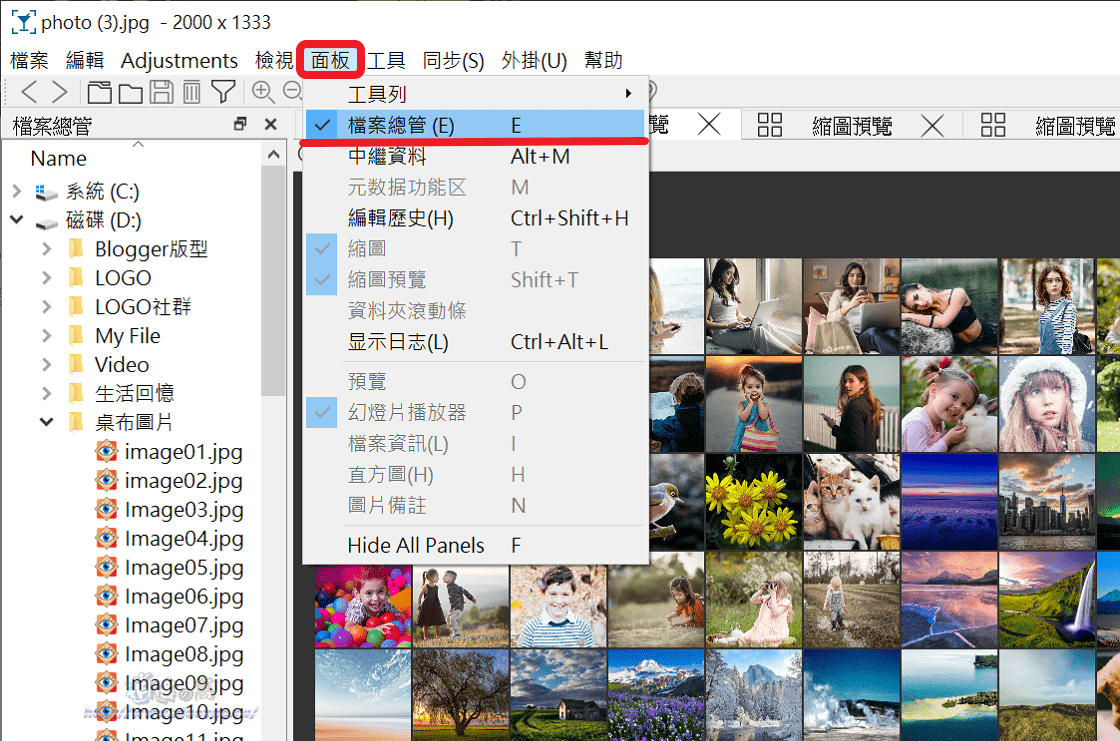The width and height of the screenshot is (1120, 741).
Task: Expand the 系統 (C:) drive node
Action: coord(17,191)
